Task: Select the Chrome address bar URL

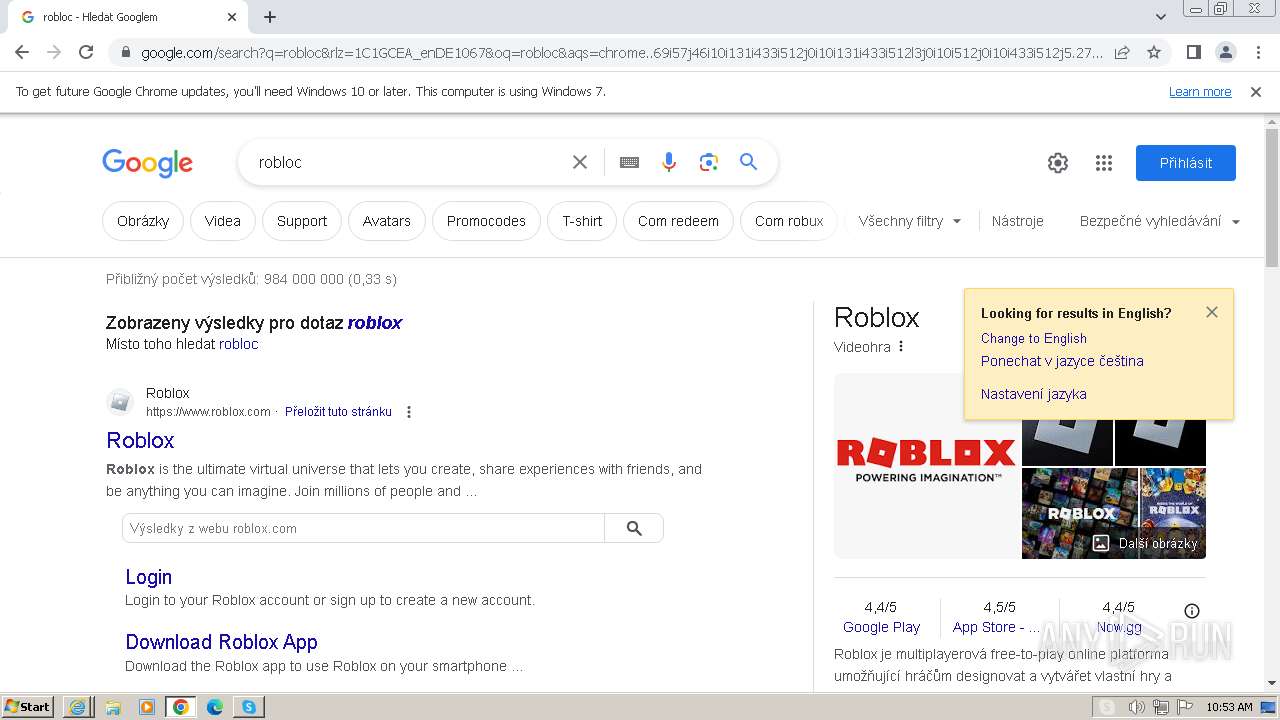Action: pos(620,52)
